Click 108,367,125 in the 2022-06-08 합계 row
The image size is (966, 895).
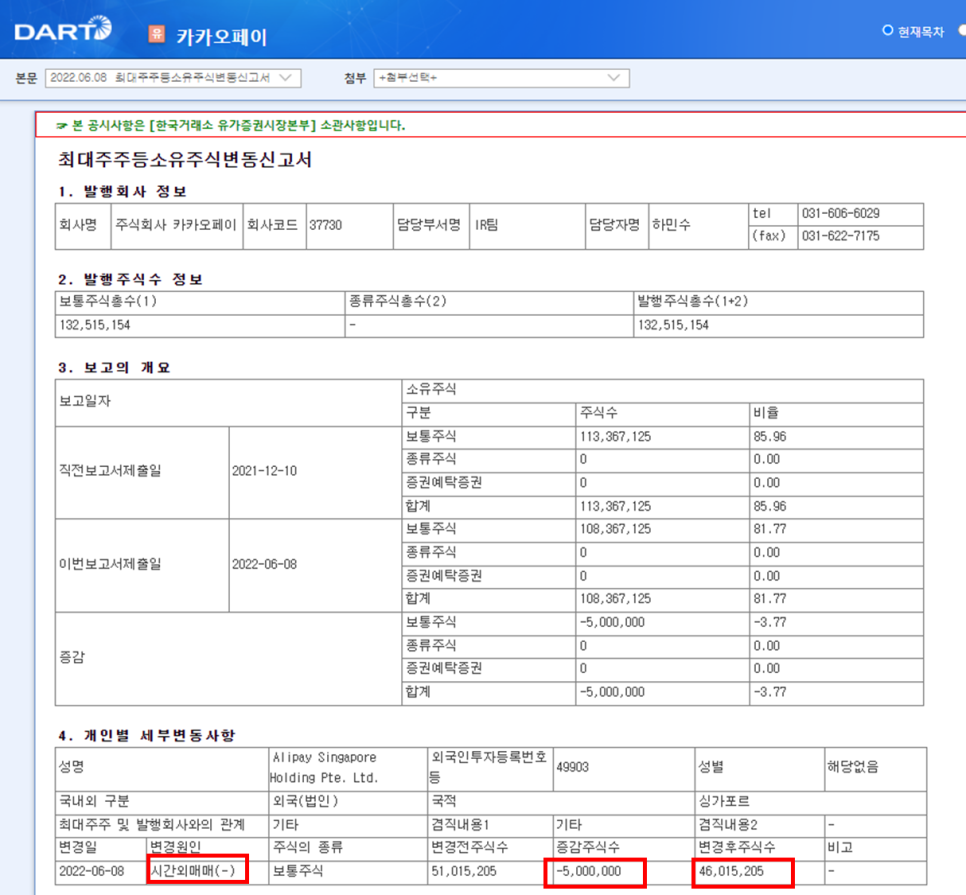pyautogui.click(x=615, y=599)
